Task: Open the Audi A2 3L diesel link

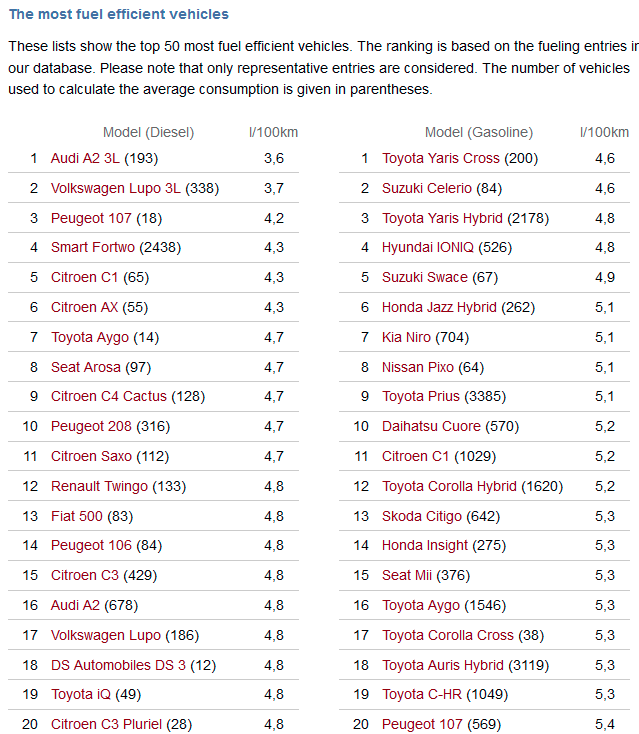Action: (85, 158)
